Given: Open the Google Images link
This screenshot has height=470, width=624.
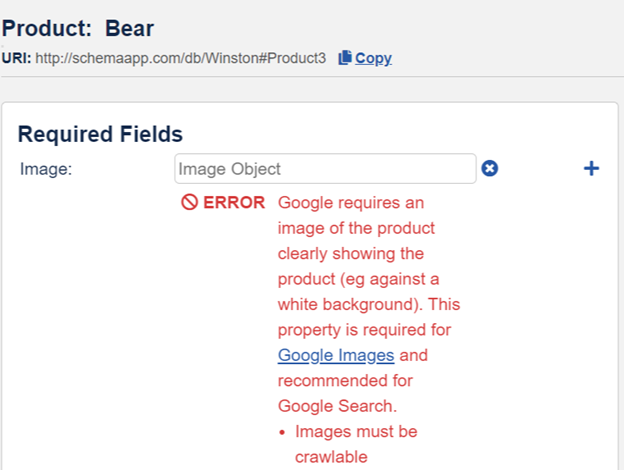Looking at the screenshot, I should 336,355.
